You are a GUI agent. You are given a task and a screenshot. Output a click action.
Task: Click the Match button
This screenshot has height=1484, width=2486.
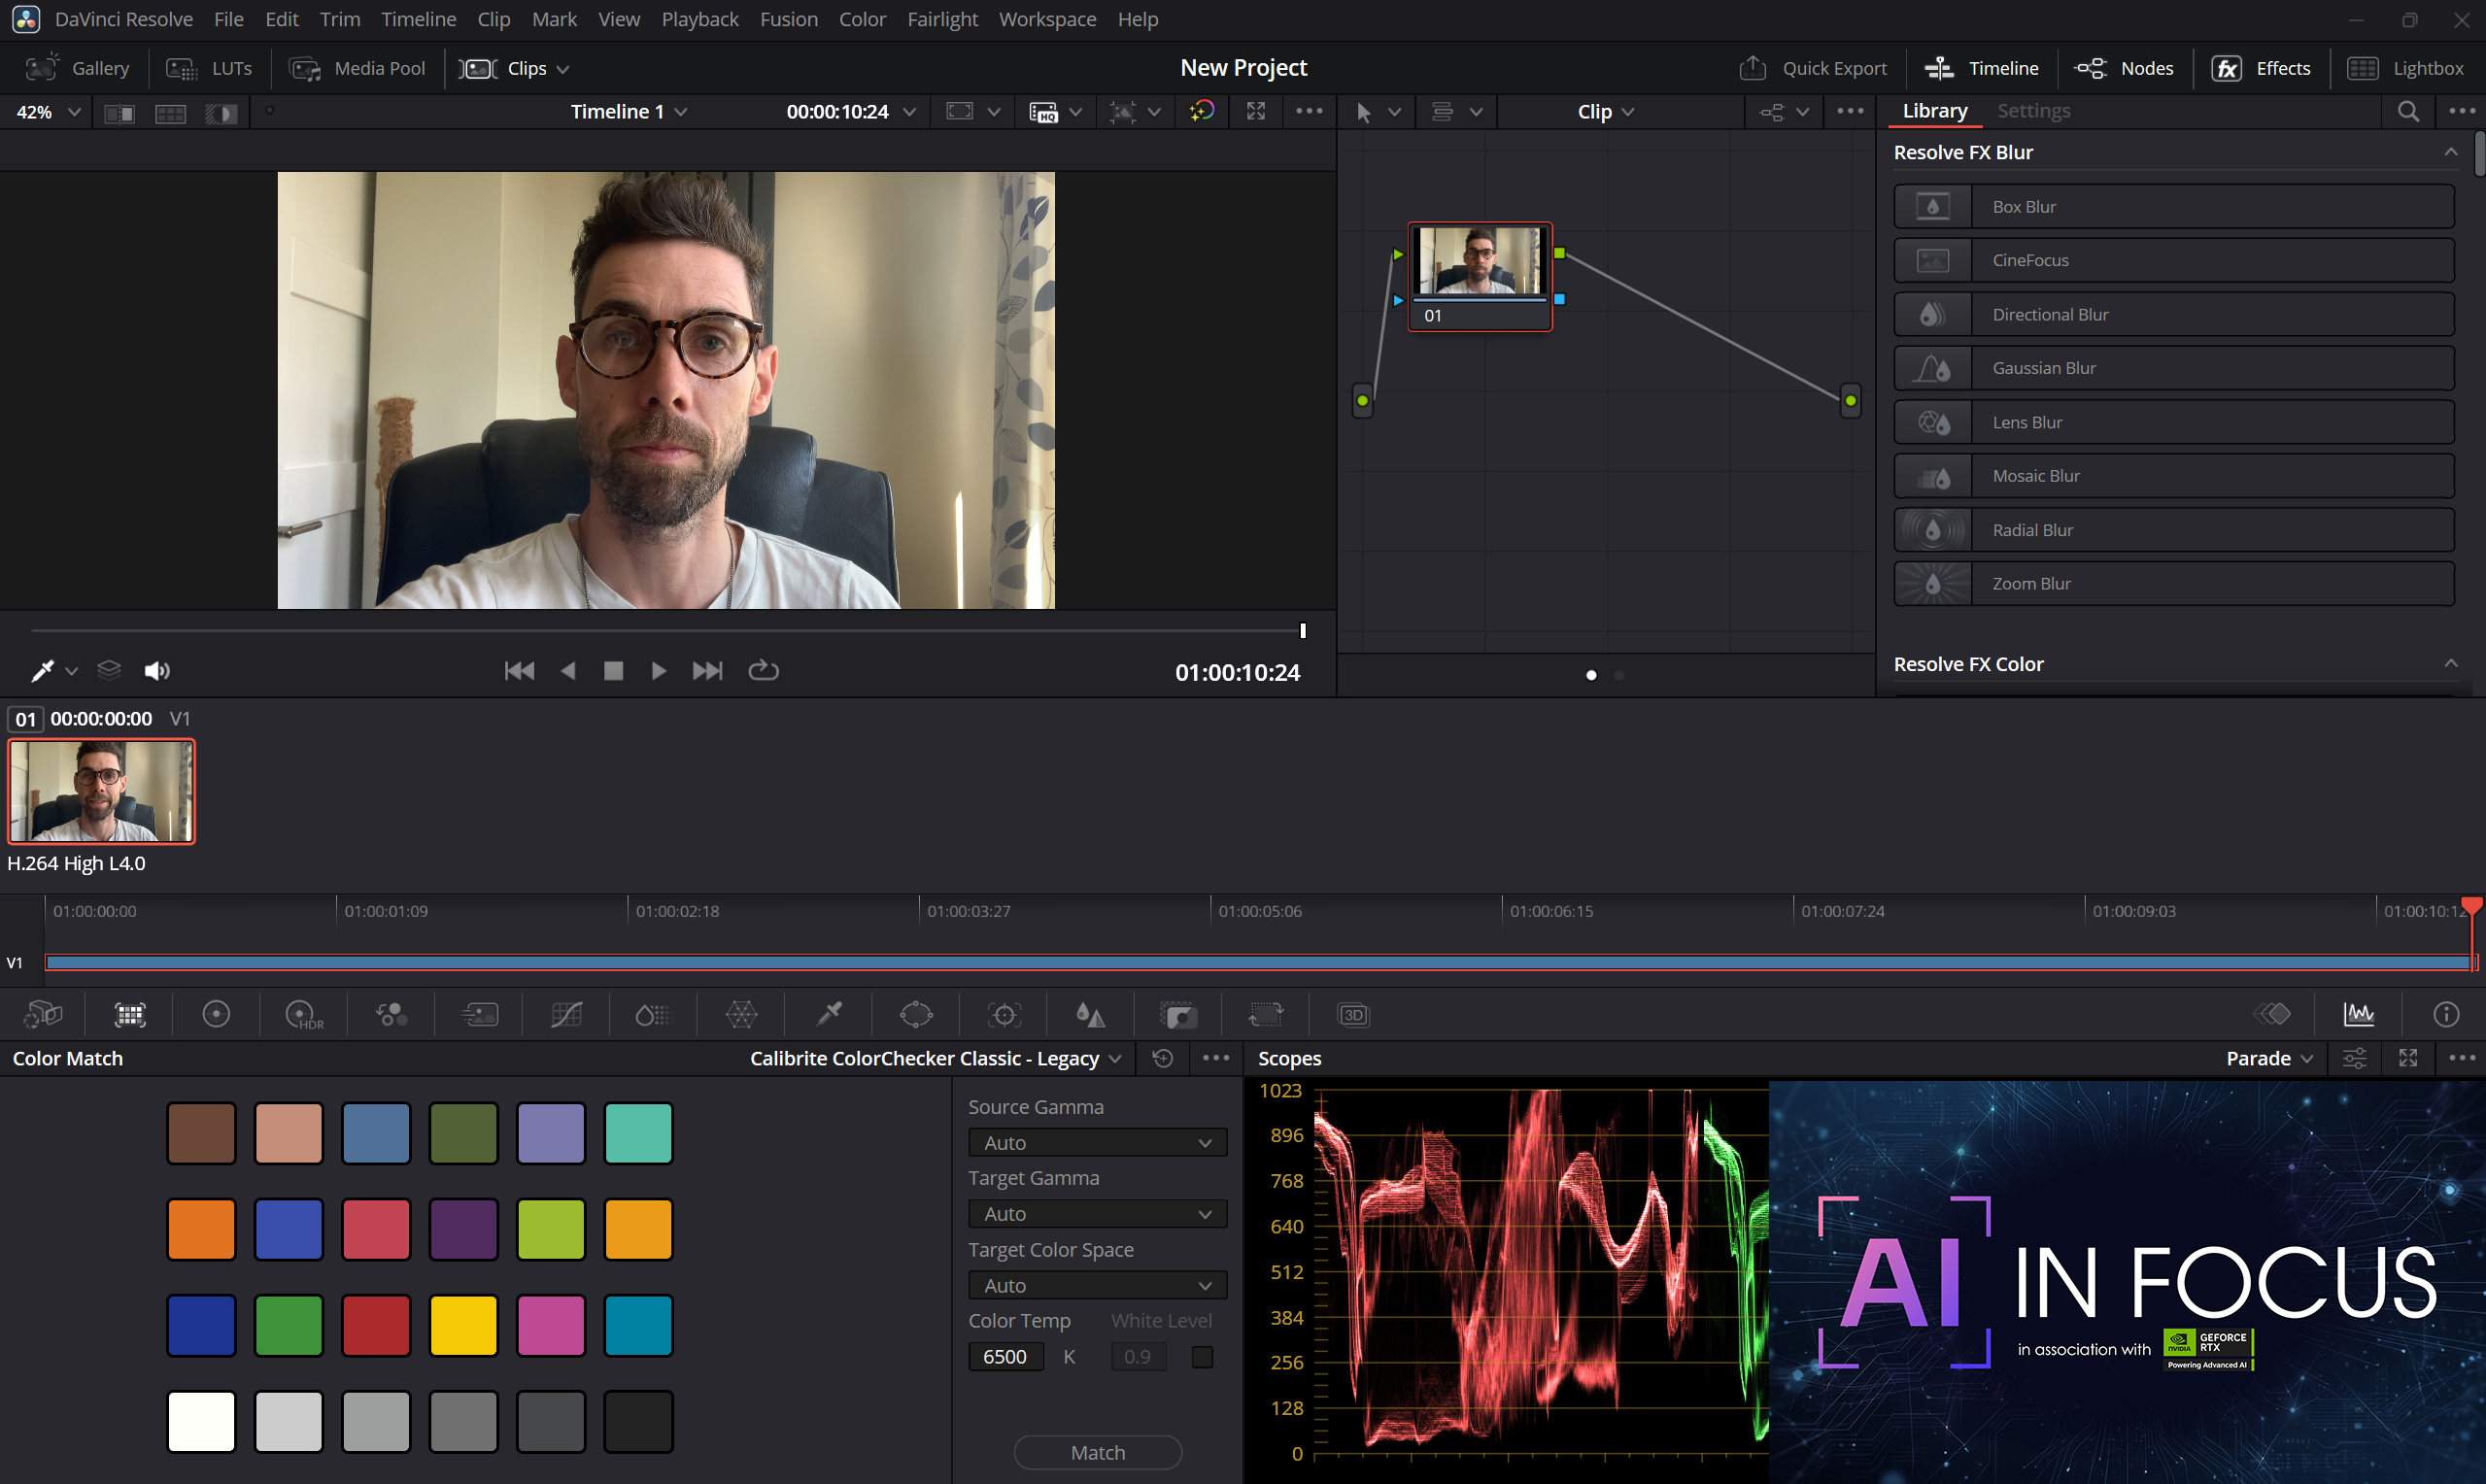pyautogui.click(x=1097, y=1453)
